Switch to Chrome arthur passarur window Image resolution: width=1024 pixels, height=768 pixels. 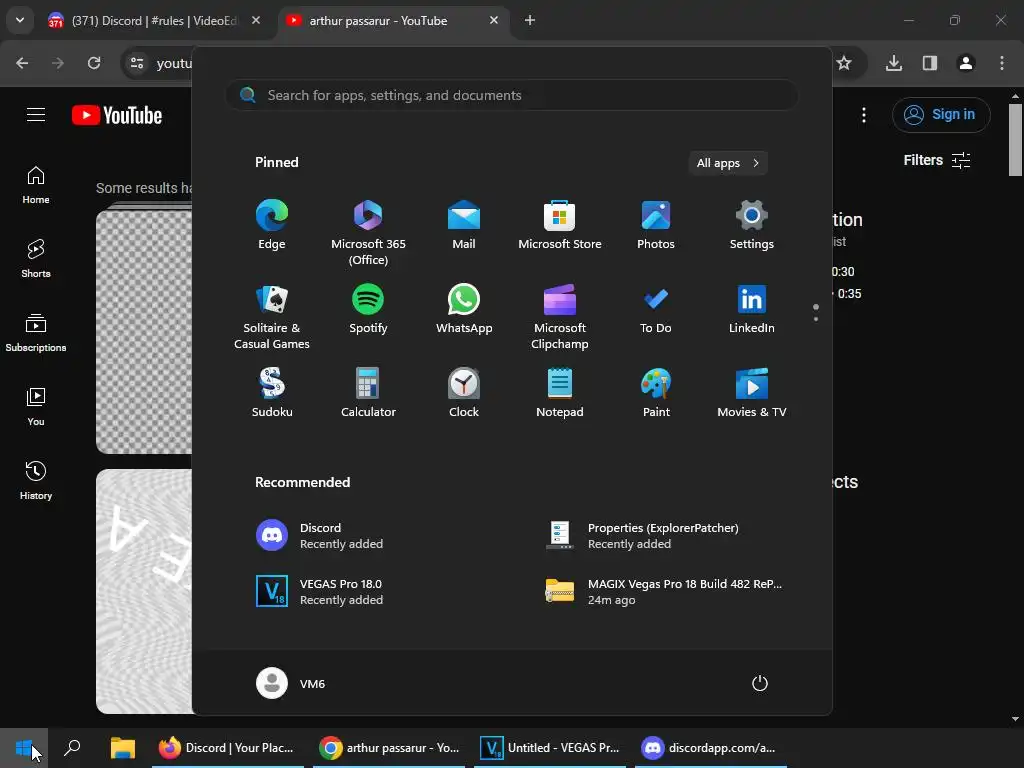click(x=389, y=748)
